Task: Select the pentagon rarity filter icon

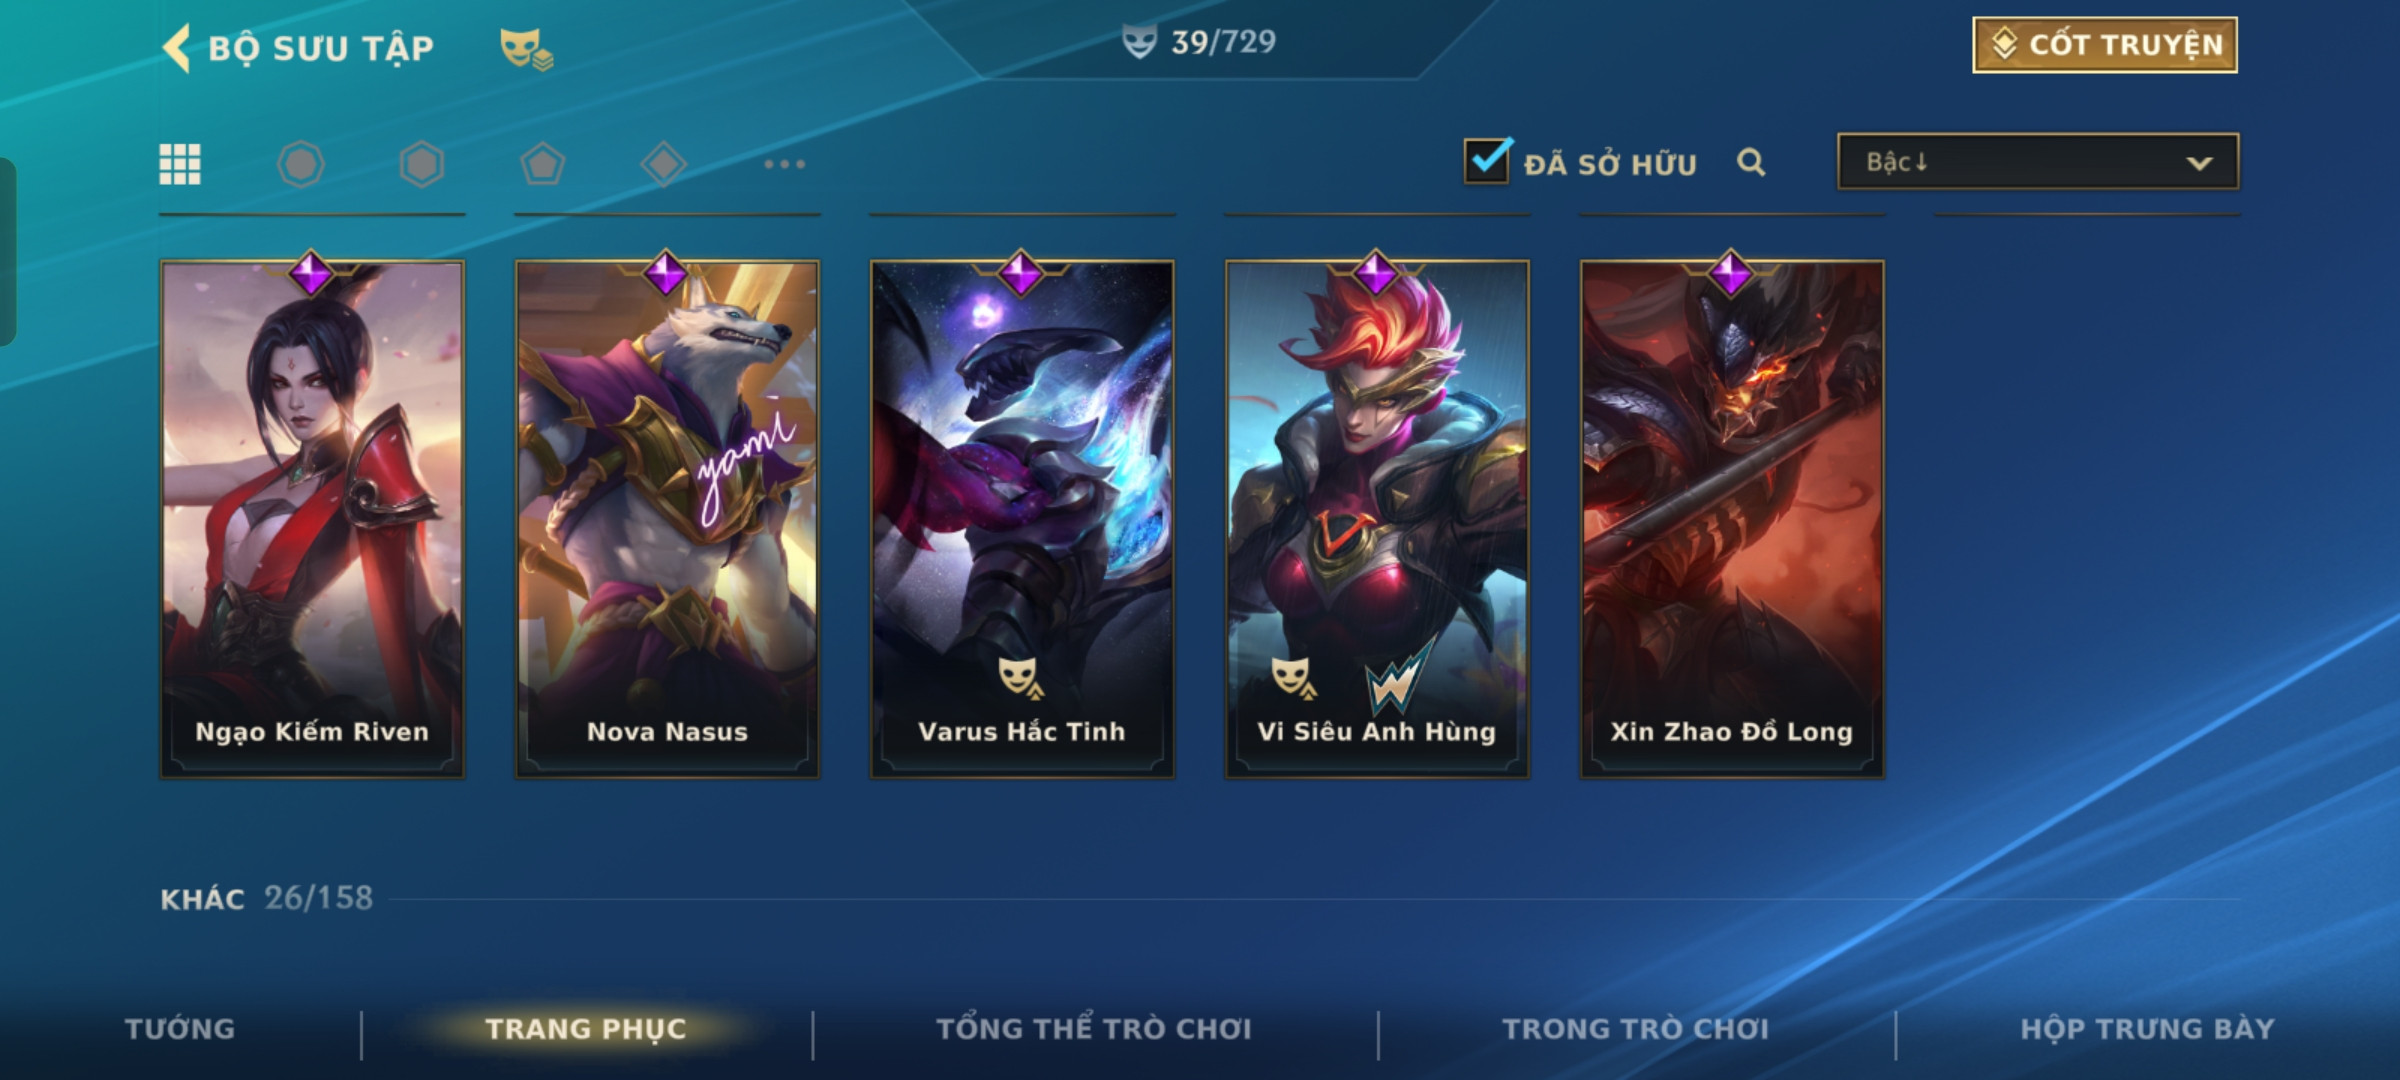Action: 543,164
